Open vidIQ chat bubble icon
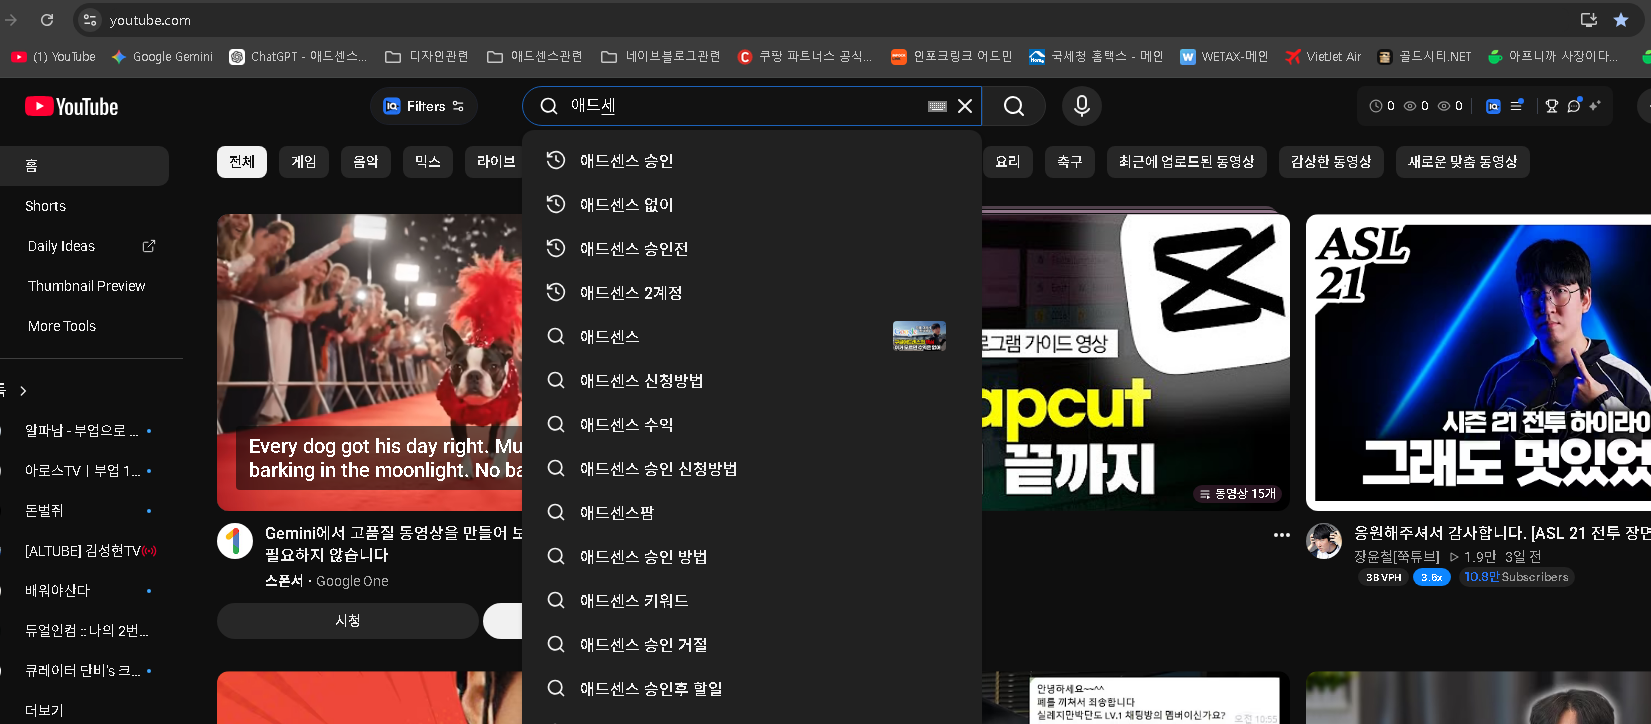The image size is (1651, 724). pos(1574,106)
